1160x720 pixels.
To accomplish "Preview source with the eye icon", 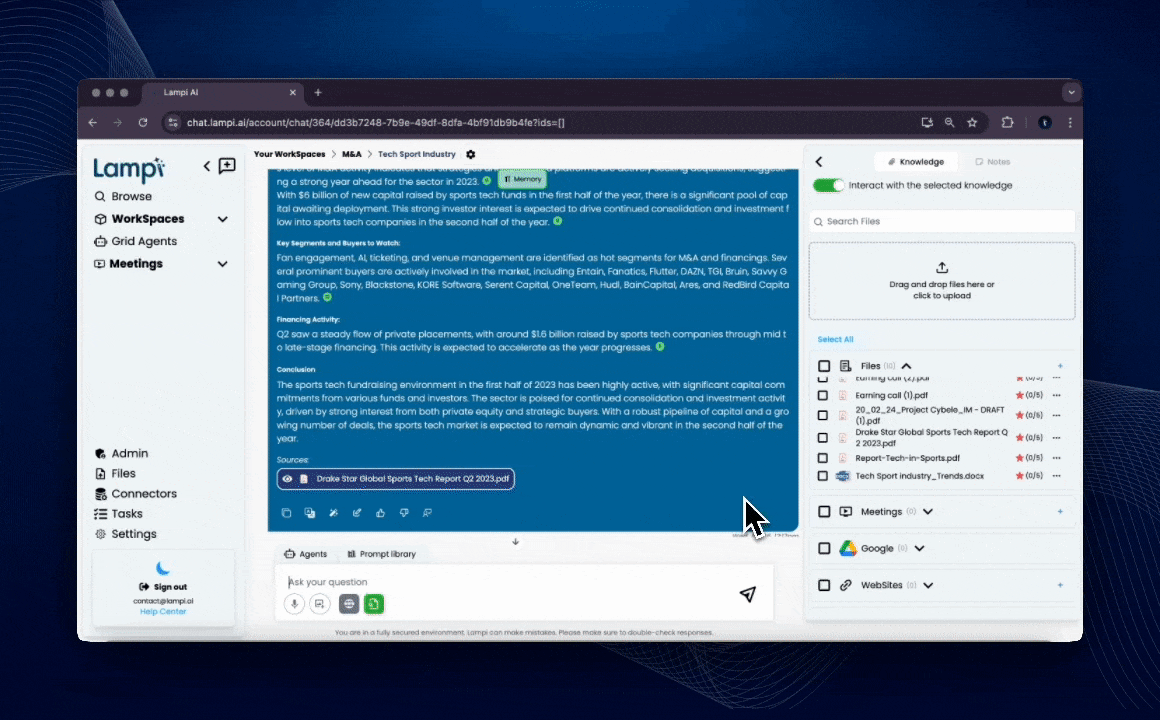I will pos(287,479).
